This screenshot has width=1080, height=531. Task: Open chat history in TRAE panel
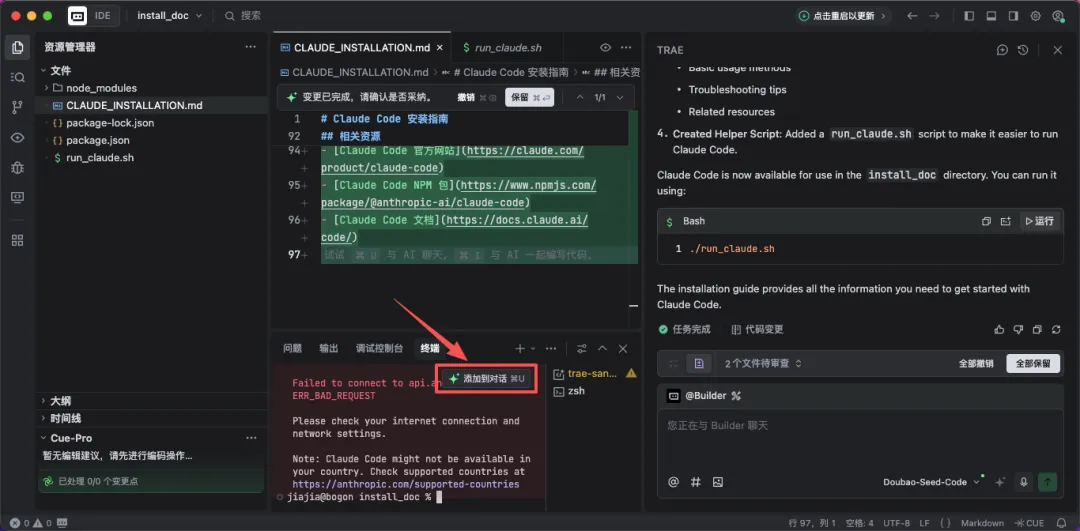[x=1023, y=50]
